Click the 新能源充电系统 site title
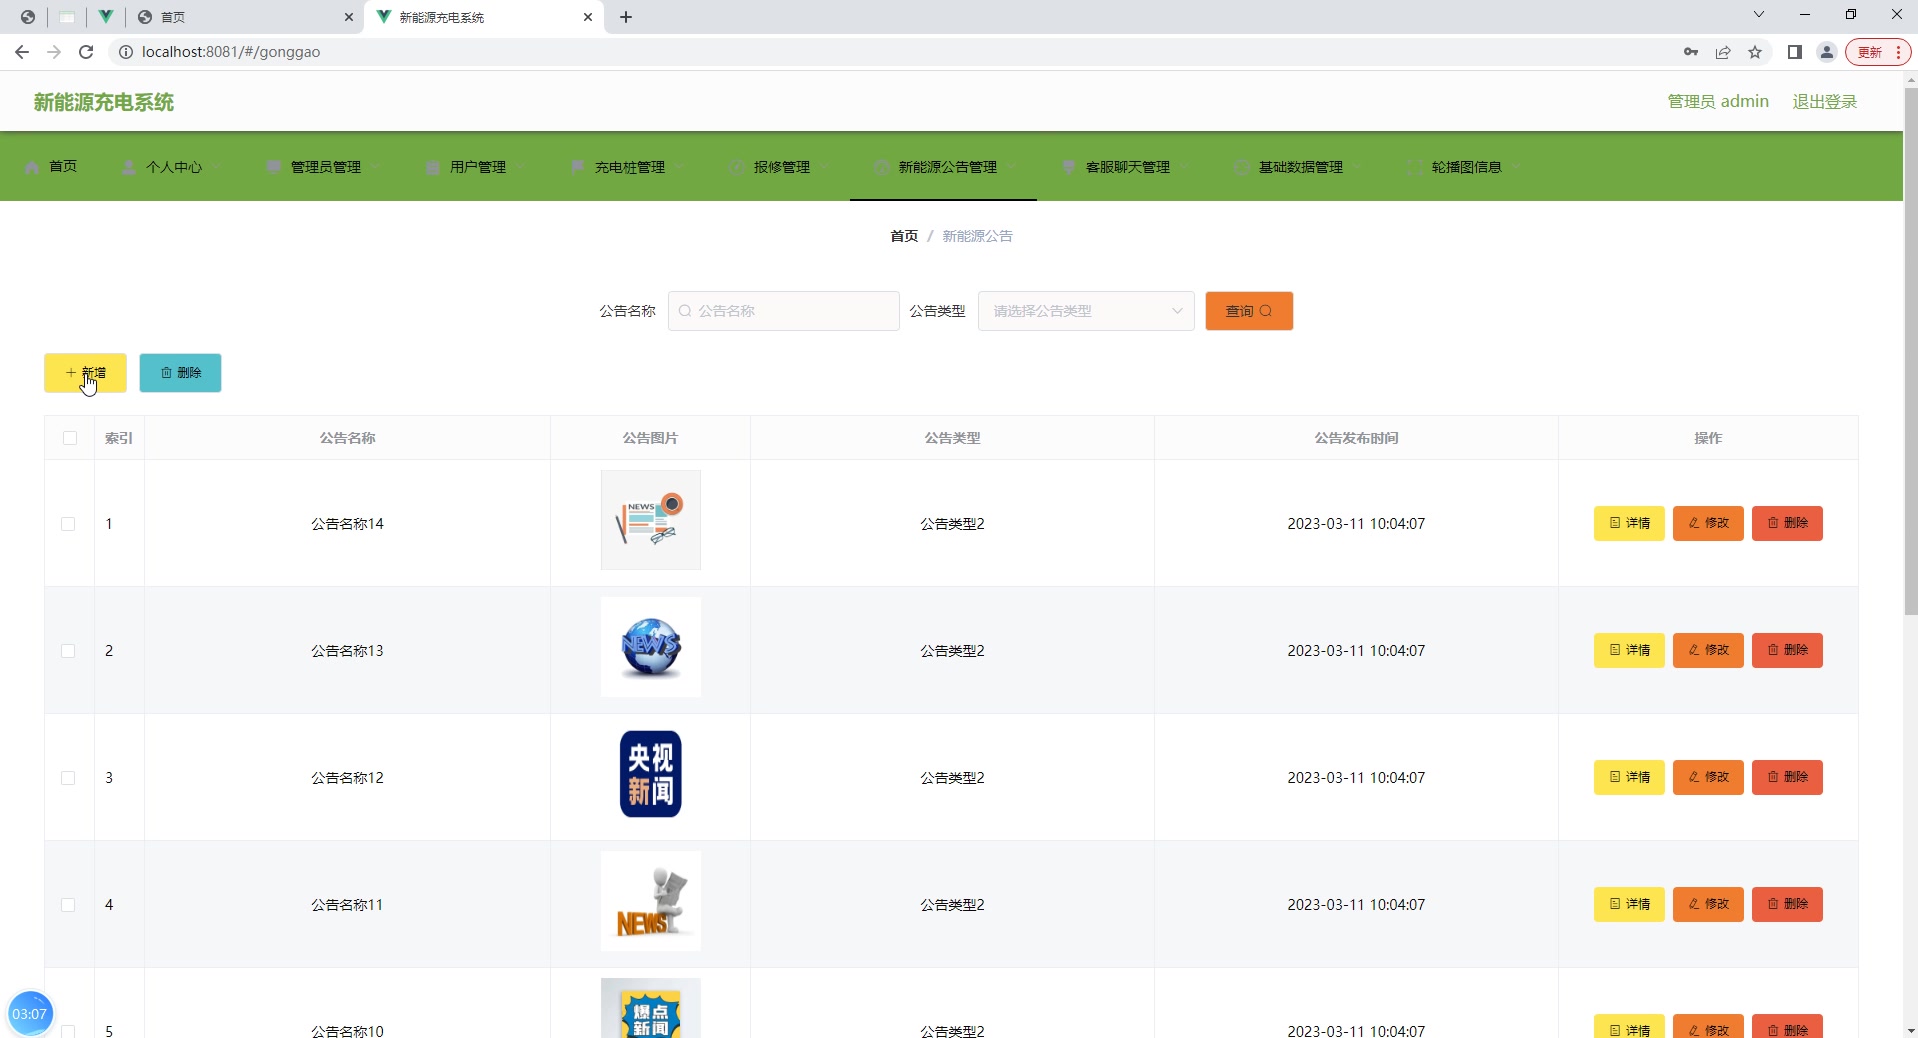Image resolution: width=1918 pixels, height=1038 pixels. 104,102
